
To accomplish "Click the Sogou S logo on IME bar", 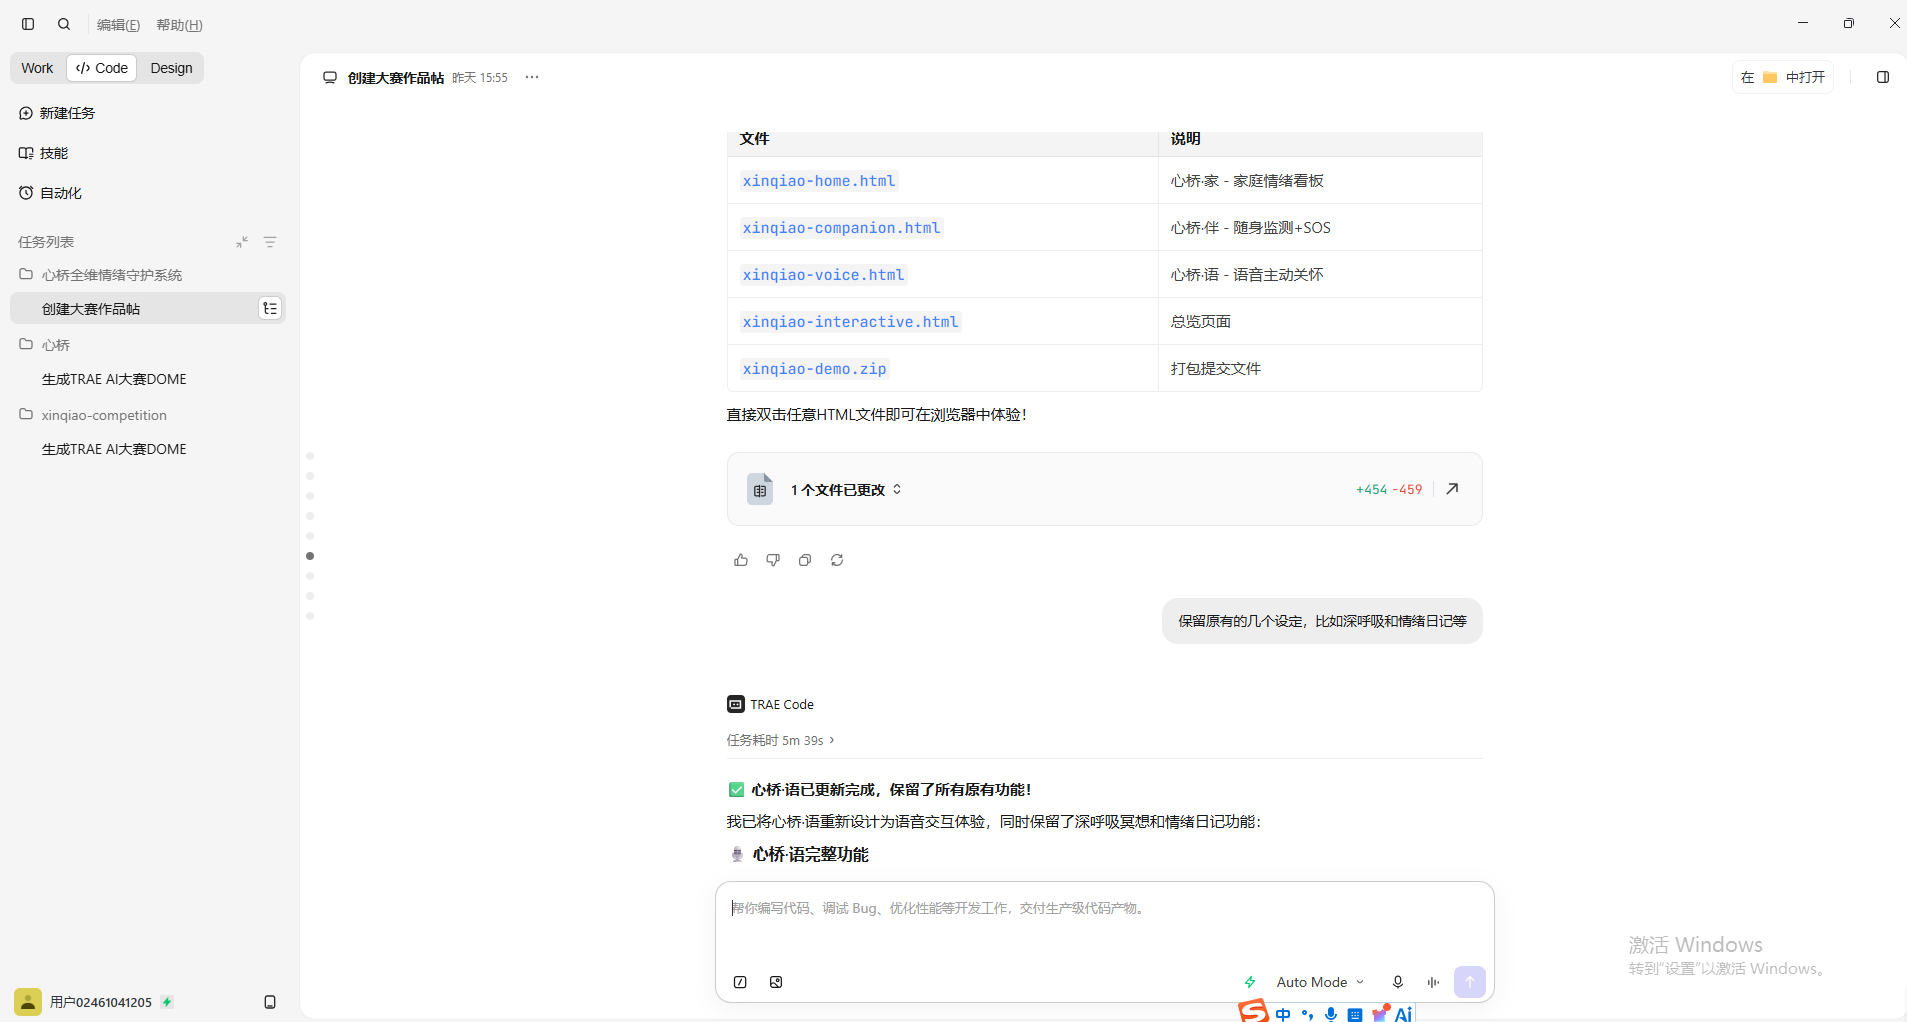I will 1253,1011.
